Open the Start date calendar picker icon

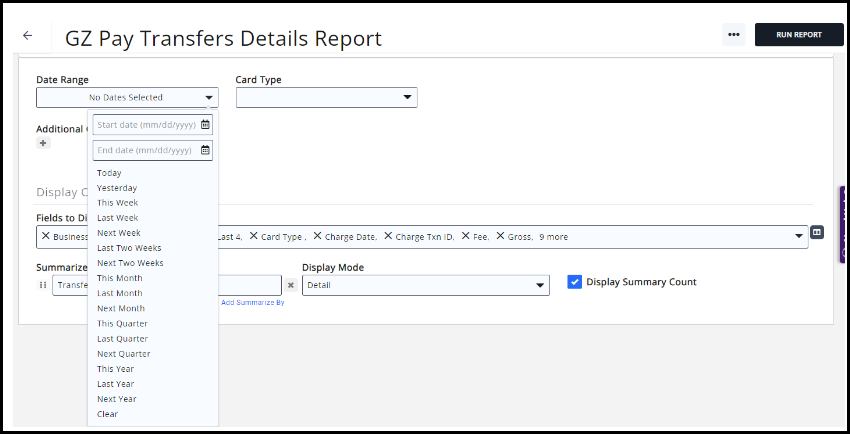click(x=205, y=125)
